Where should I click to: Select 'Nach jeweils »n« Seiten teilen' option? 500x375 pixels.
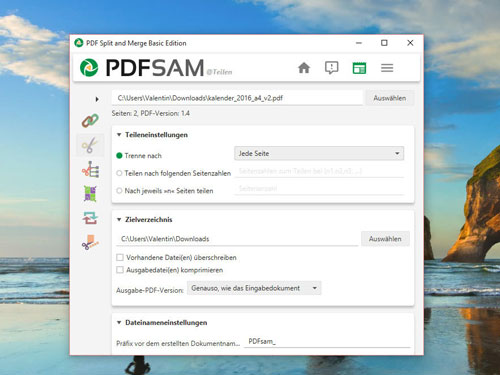(x=119, y=191)
